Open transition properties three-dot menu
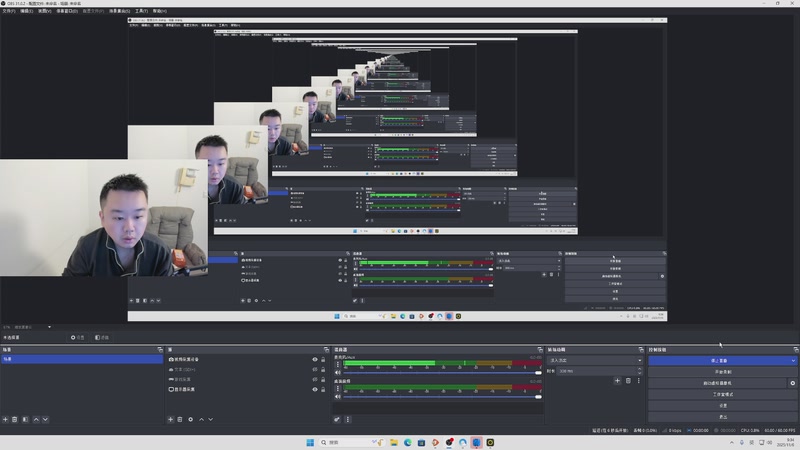The width and height of the screenshot is (800, 450). tap(638, 381)
